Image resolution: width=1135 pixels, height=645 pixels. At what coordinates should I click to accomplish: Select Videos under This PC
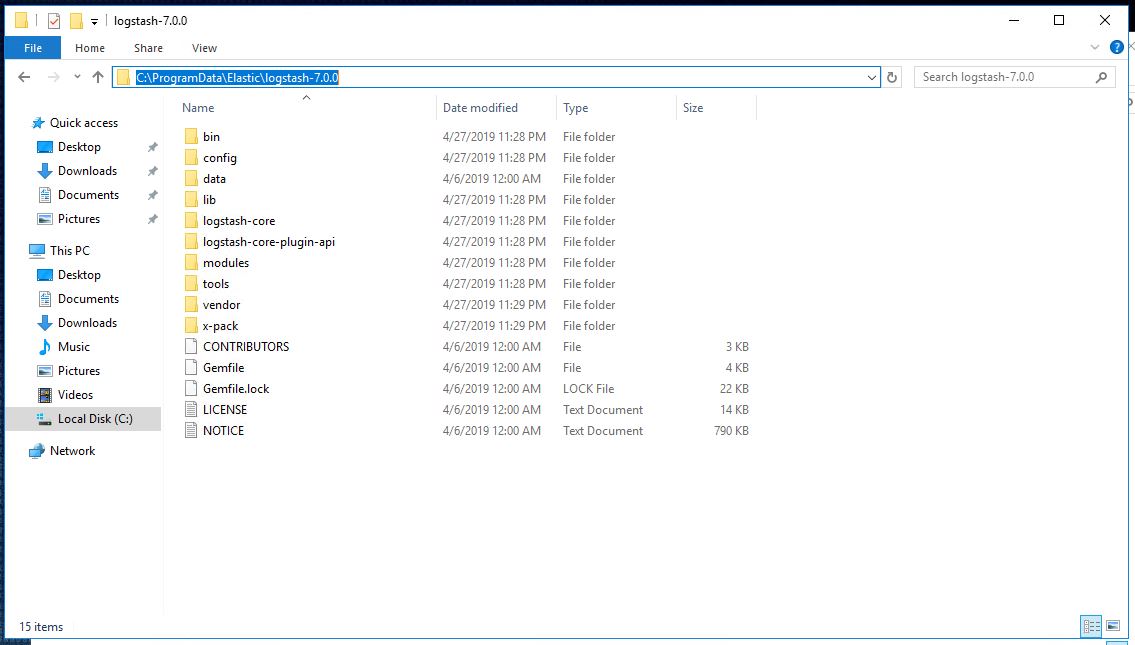point(75,395)
